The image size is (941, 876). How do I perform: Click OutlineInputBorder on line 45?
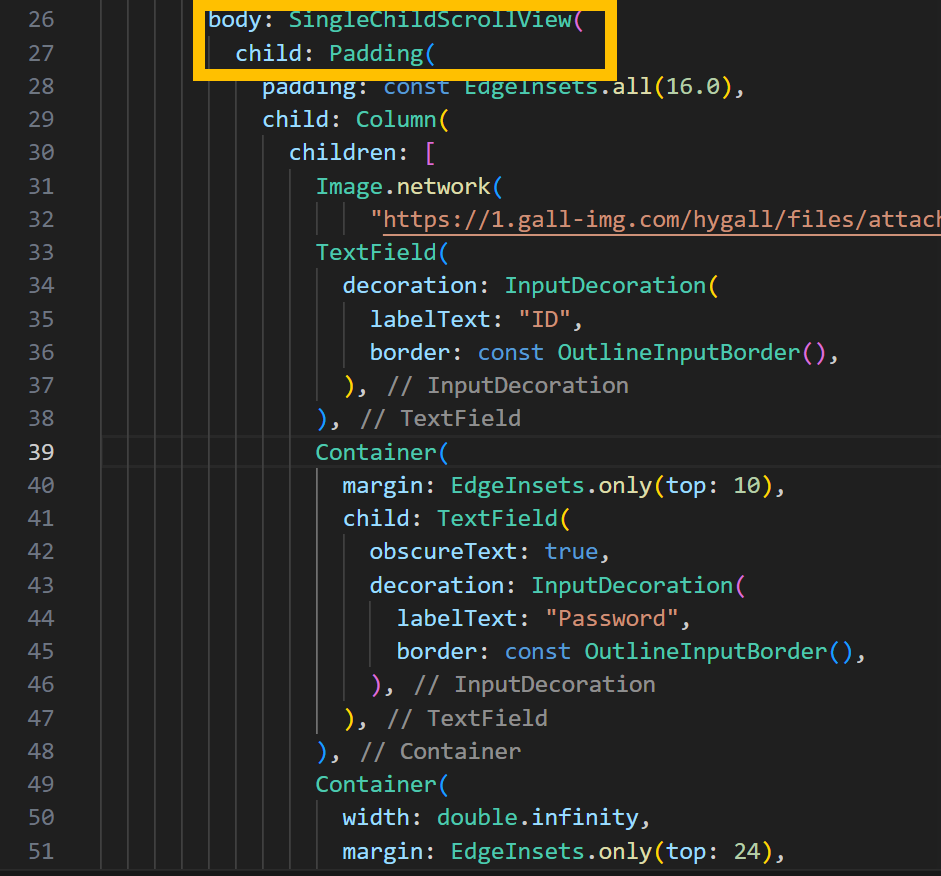coord(706,652)
